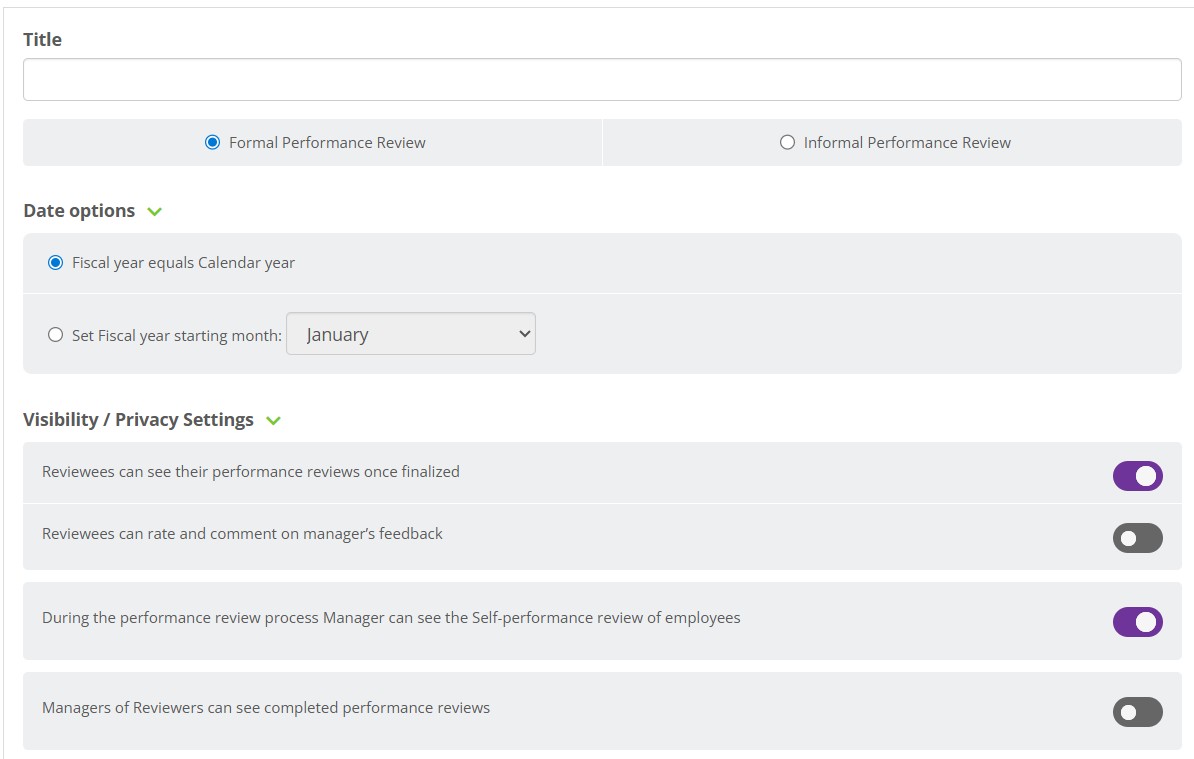This screenshot has width=1194, height=759.
Task: Click the 'Reviewees can rate and comment' text
Action: pos(242,534)
